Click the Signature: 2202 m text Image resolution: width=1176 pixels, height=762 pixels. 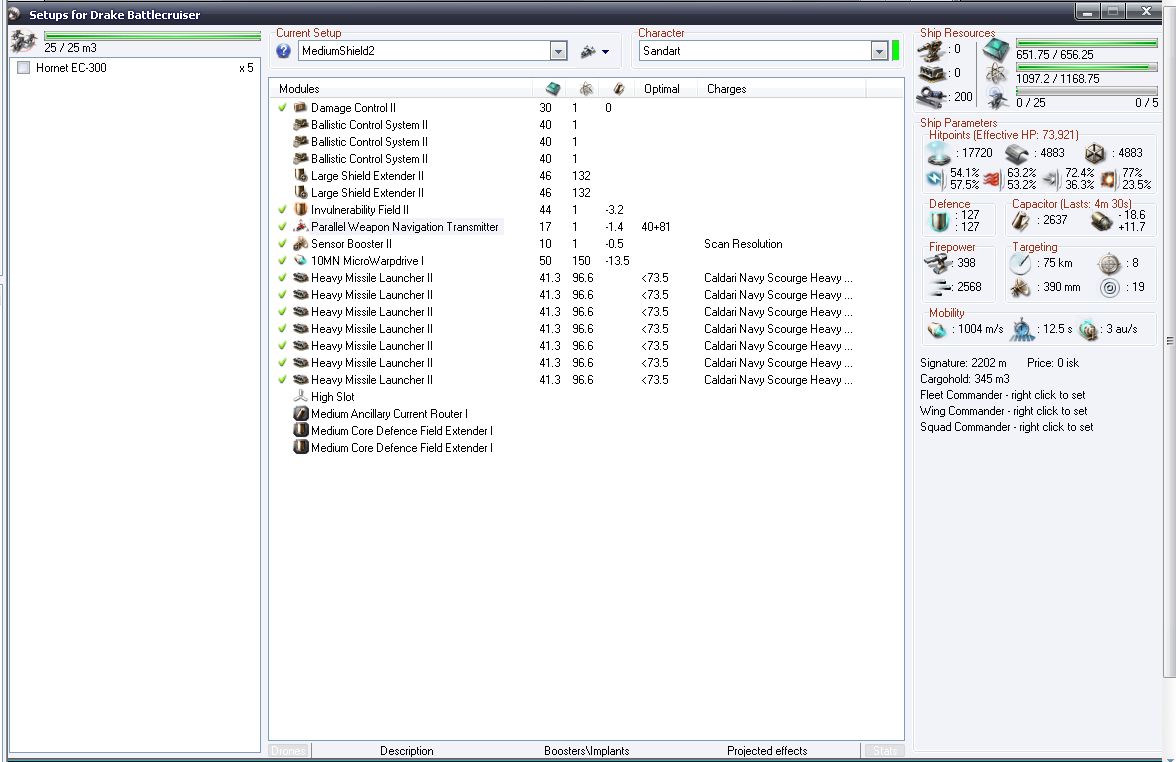(x=963, y=362)
